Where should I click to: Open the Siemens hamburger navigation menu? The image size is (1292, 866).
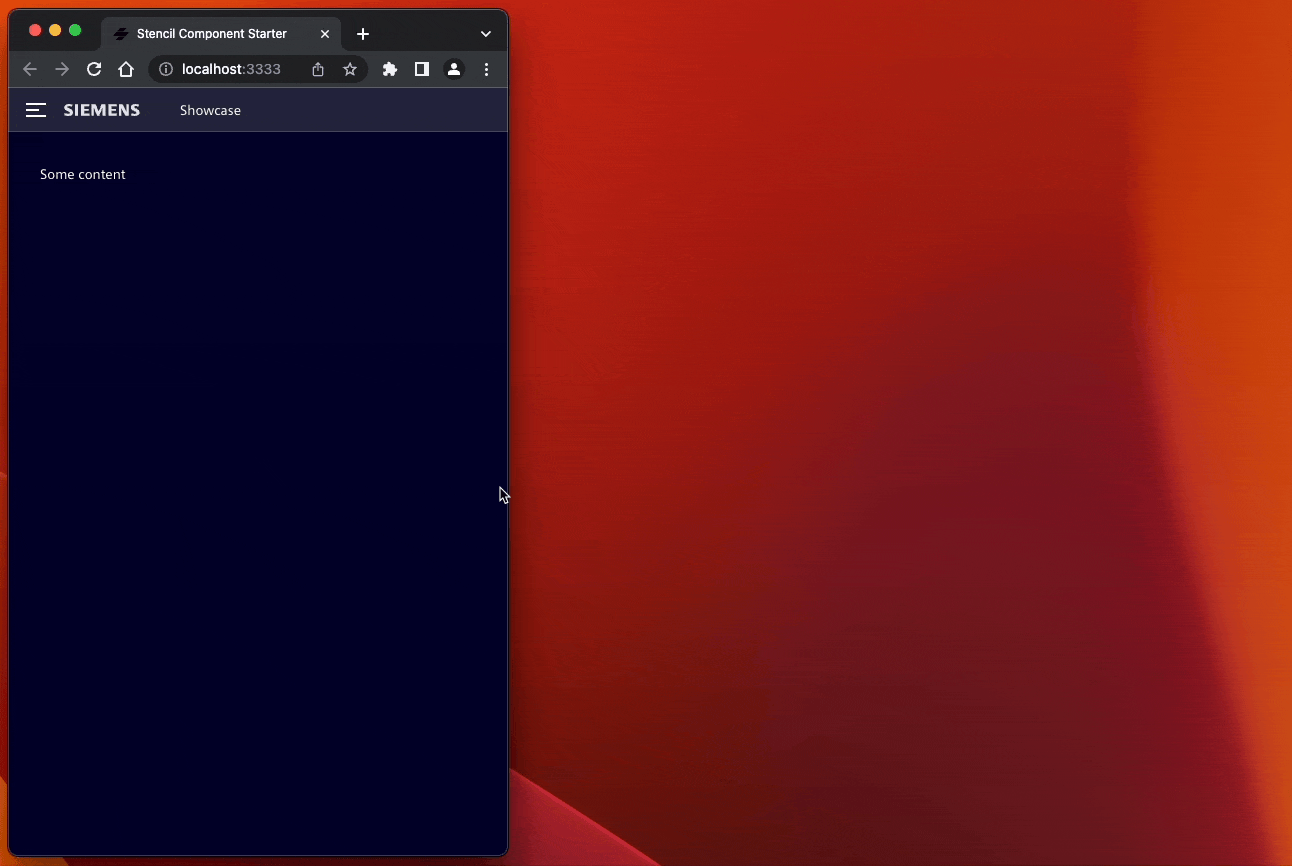coord(36,110)
